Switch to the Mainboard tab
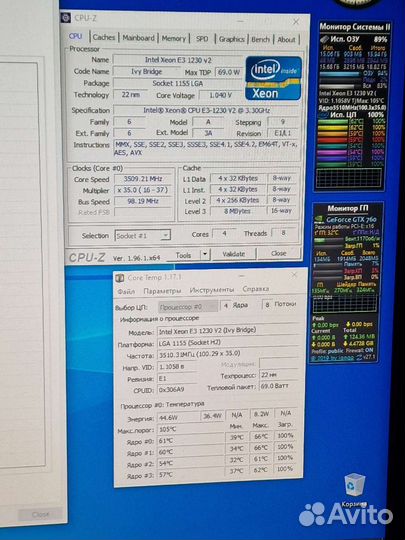 [x=138, y=38]
